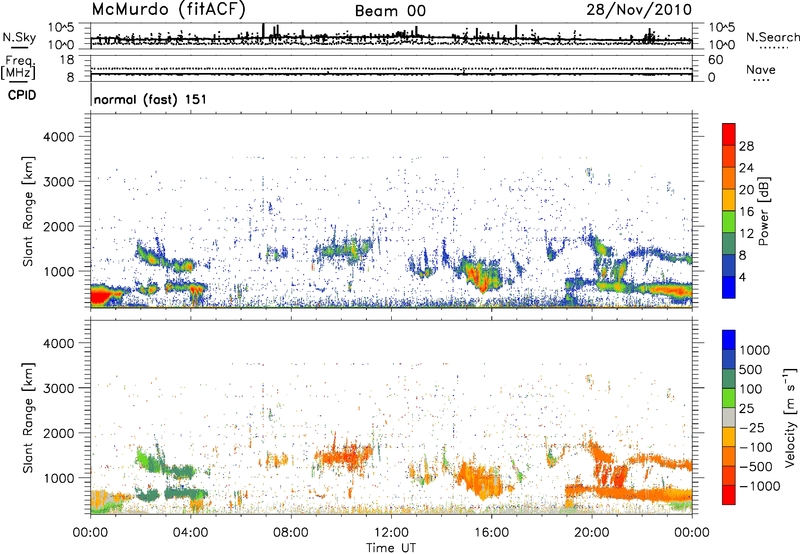Select the 100 label on the velocity colorbar
The width and height of the screenshot is (800, 554).
751,389
